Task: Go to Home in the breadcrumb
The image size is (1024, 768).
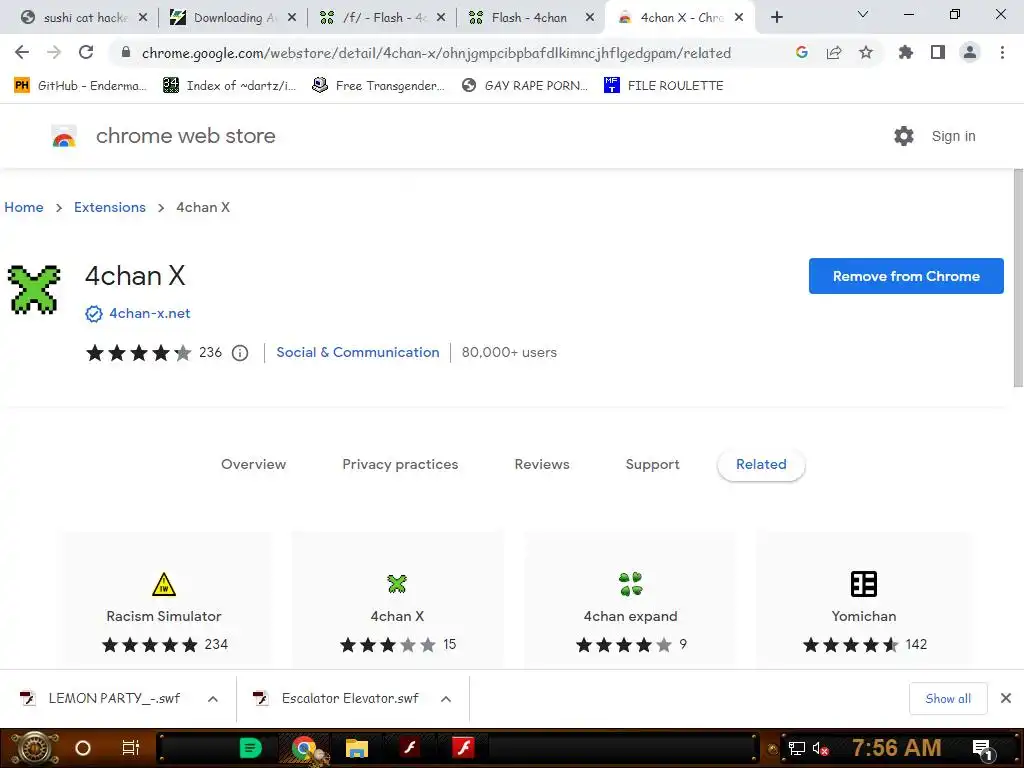Action: (x=24, y=207)
